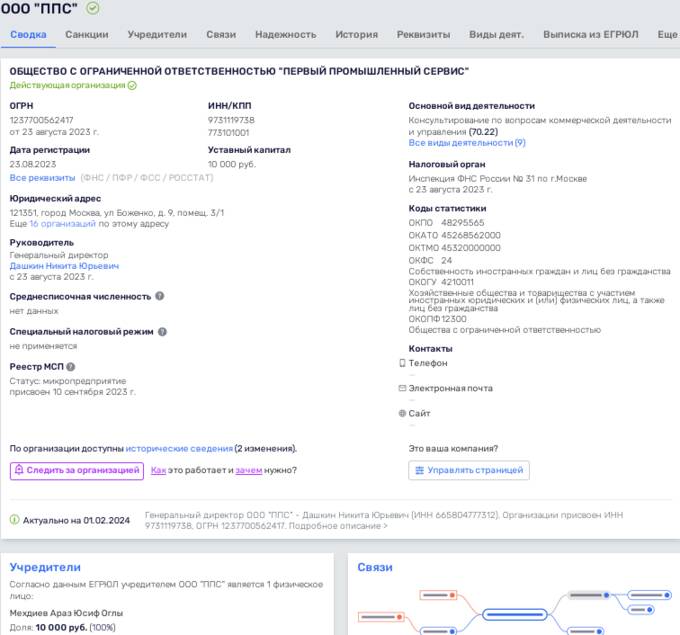Click the envelope icon beside Электронная почта
Image resolution: width=680 pixels, height=635 pixels.
[x=402, y=388]
